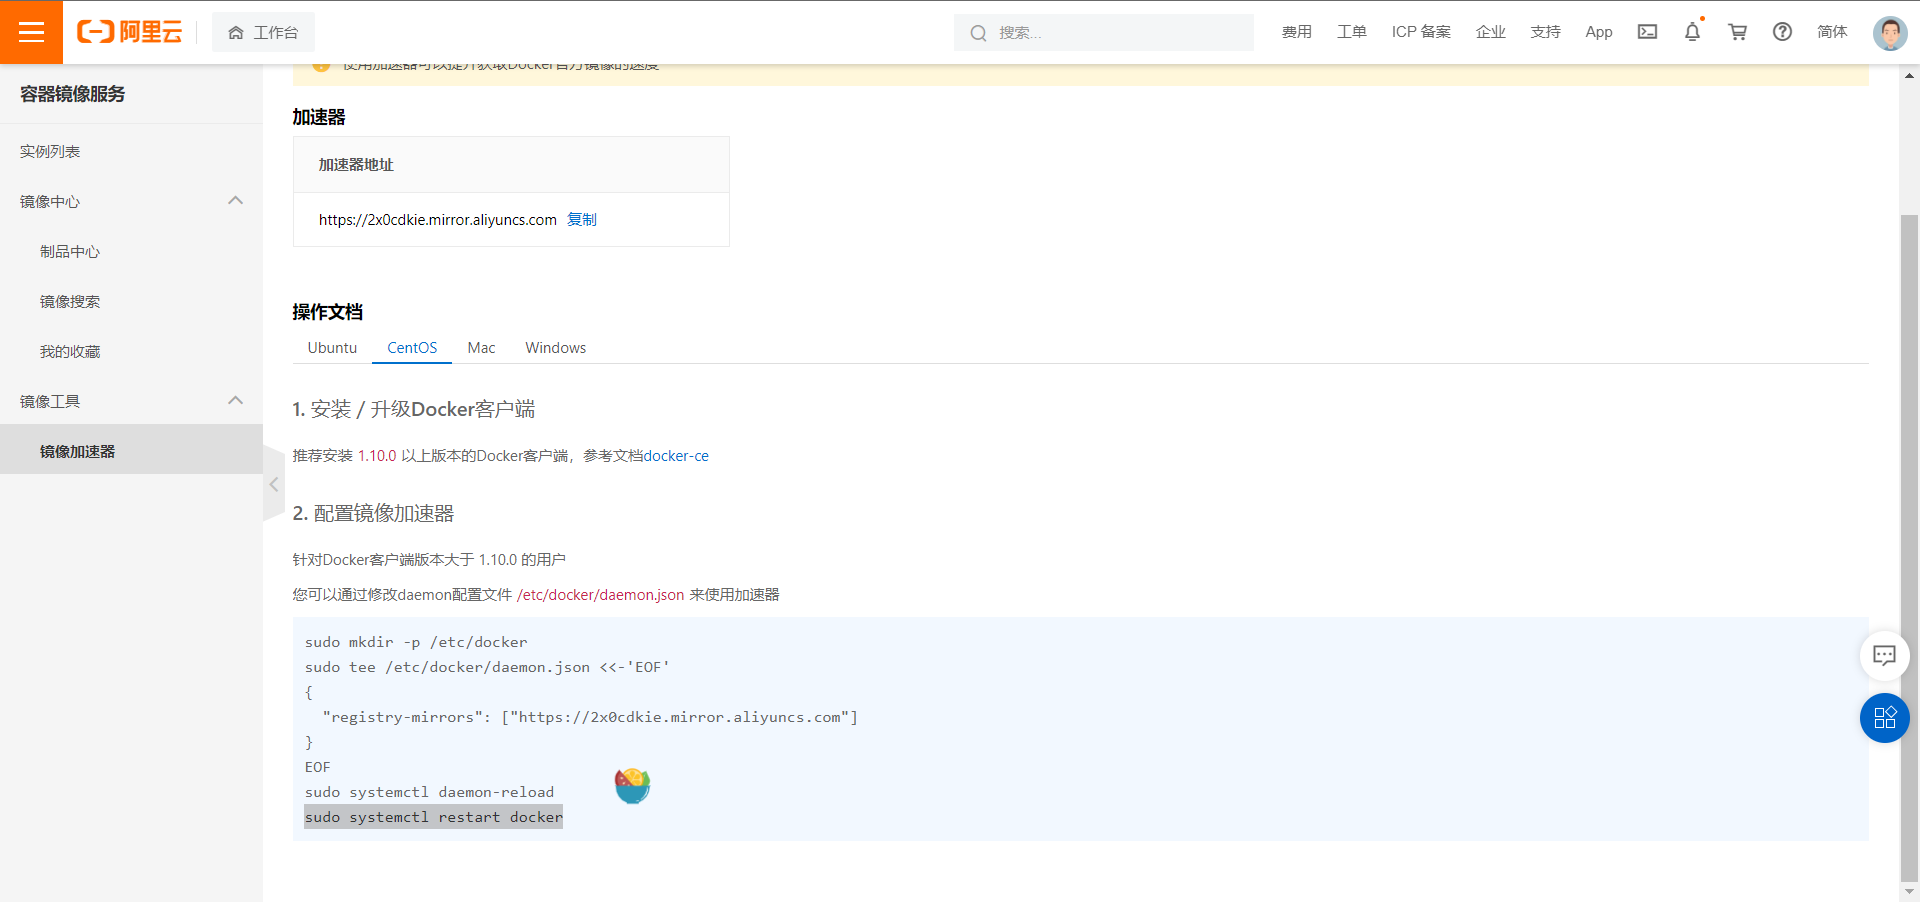The width and height of the screenshot is (1920, 902).
Task: Switch language via 简体
Action: point(1832,32)
